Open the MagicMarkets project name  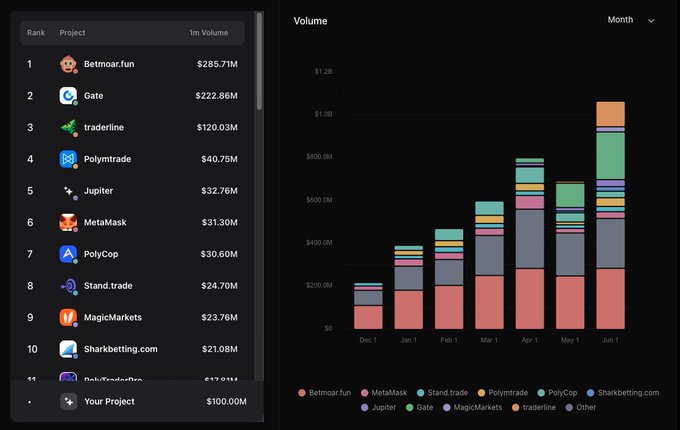tap(113, 317)
